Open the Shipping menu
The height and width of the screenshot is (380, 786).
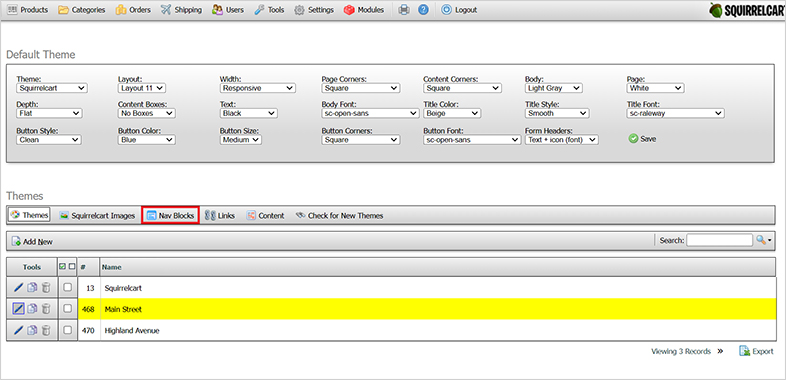coord(181,10)
